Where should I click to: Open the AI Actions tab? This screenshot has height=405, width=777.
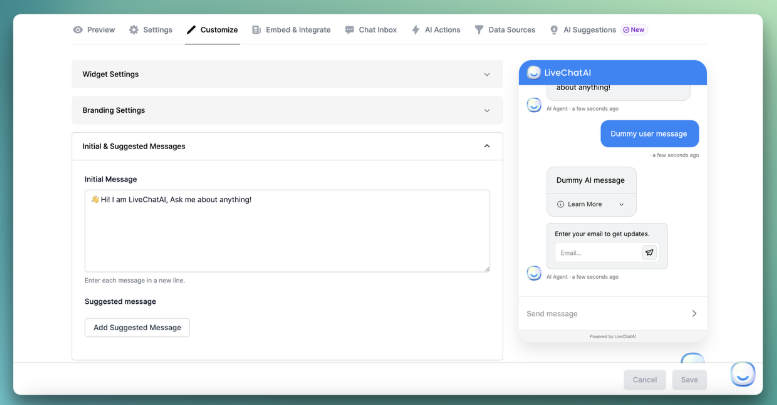436,30
